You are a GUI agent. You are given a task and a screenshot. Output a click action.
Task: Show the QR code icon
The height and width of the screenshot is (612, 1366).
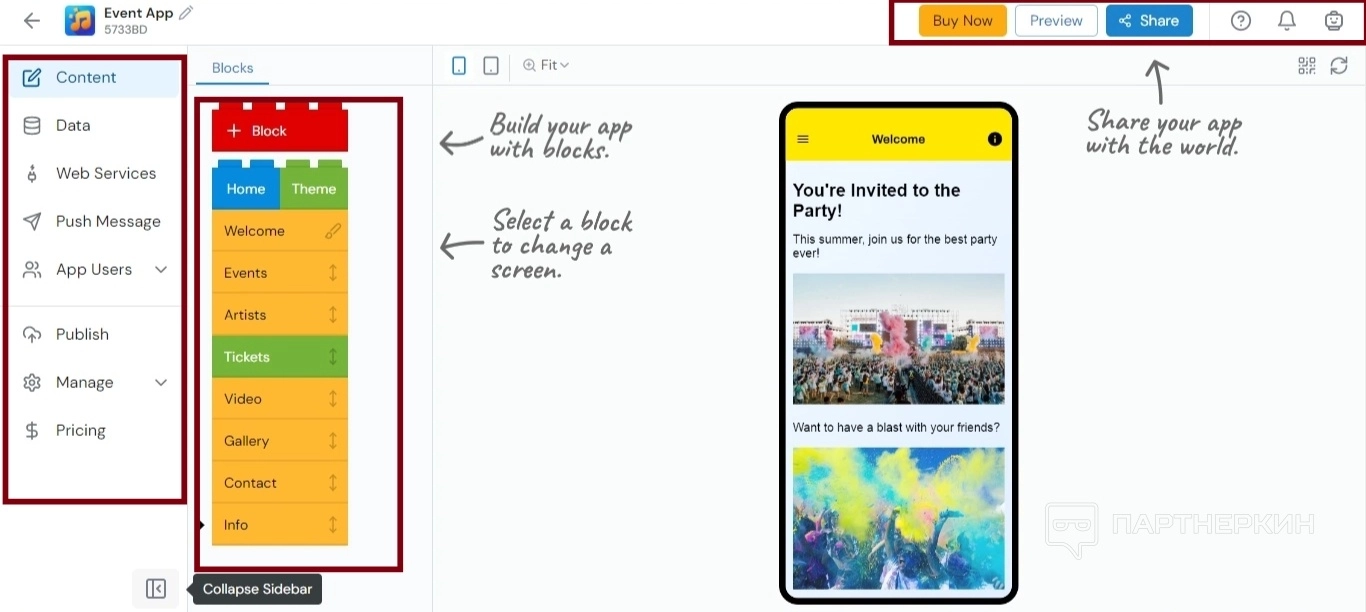point(1307,65)
